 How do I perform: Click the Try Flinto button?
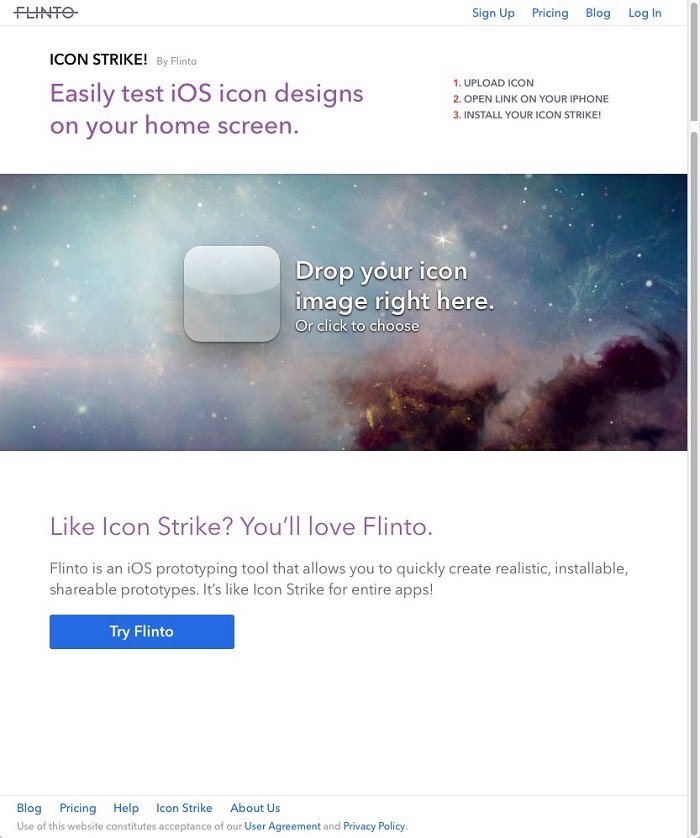tap(142, 631)
